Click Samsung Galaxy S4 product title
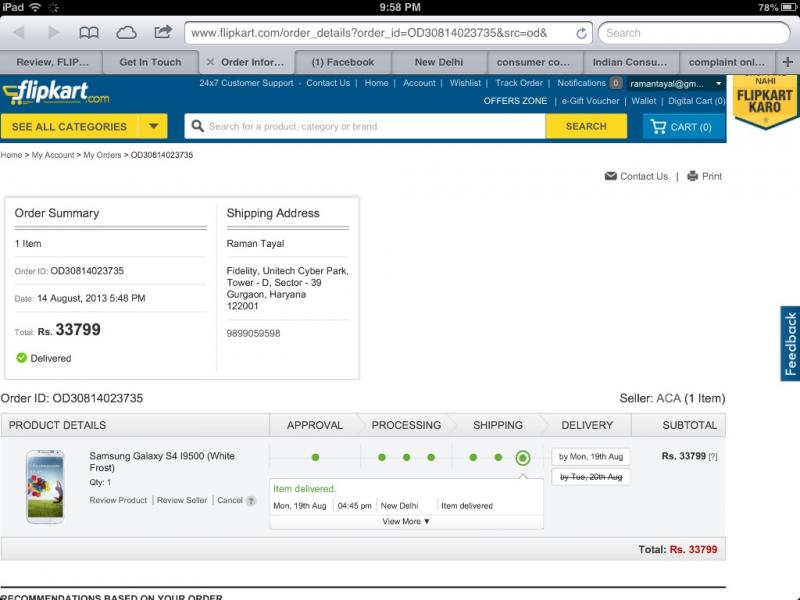The width and height of the screenshot is (800, 600). [x=162, y=461]
